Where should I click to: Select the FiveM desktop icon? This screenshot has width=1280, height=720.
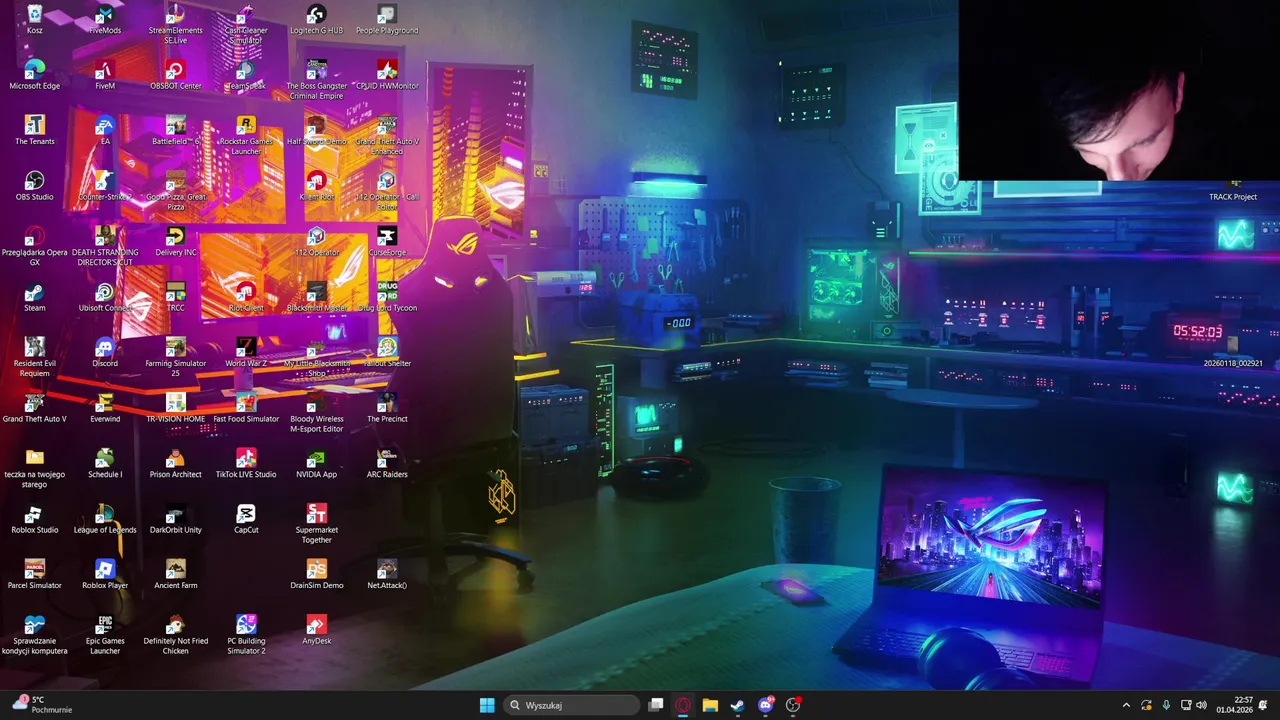pyautogui.click(x=105, y=75)
